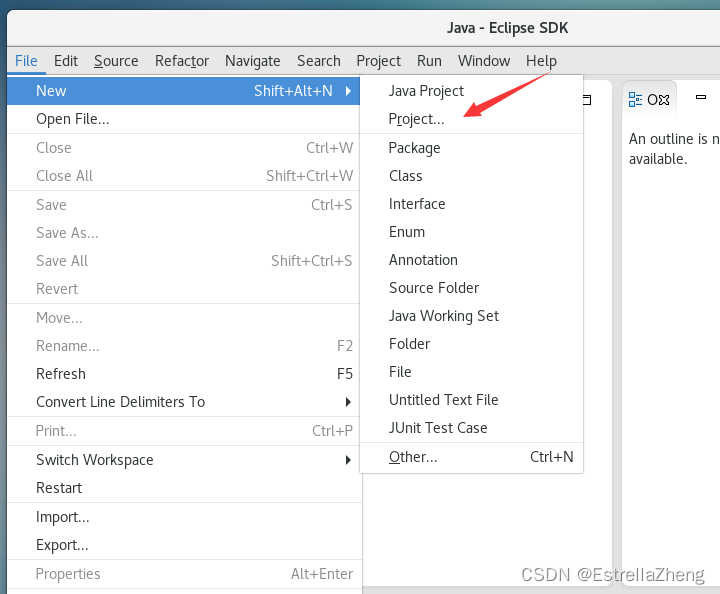This screenshot has width=720, height=594.
Task: Open the Project menu in menu bar
Action: pos(378,61)
